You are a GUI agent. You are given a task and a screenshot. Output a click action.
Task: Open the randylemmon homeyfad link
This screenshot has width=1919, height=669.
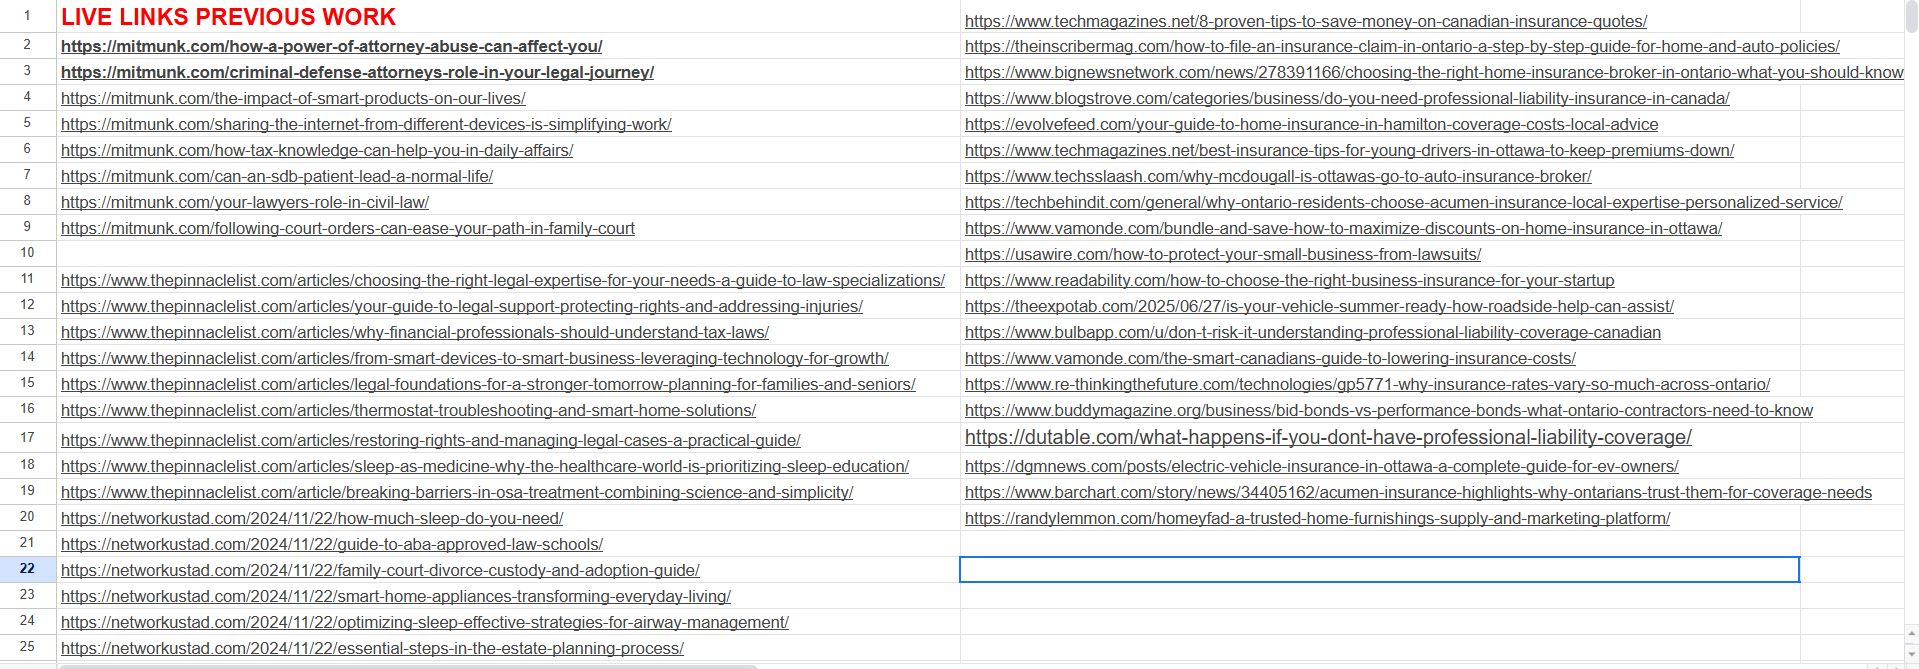(1316, 518)
